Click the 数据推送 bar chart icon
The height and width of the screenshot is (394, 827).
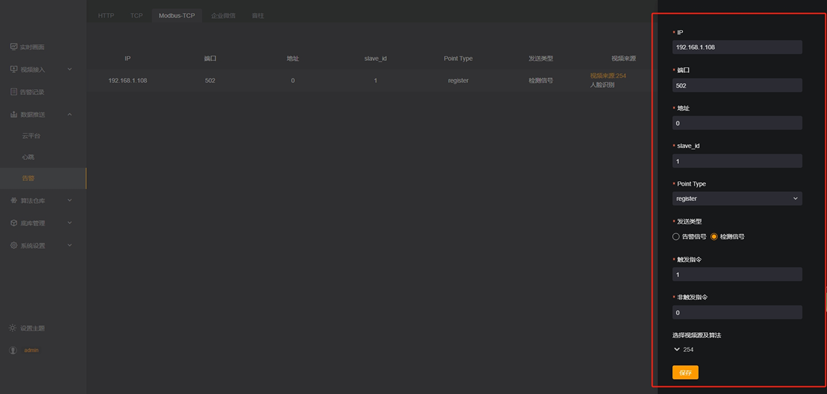coord(14,114)
